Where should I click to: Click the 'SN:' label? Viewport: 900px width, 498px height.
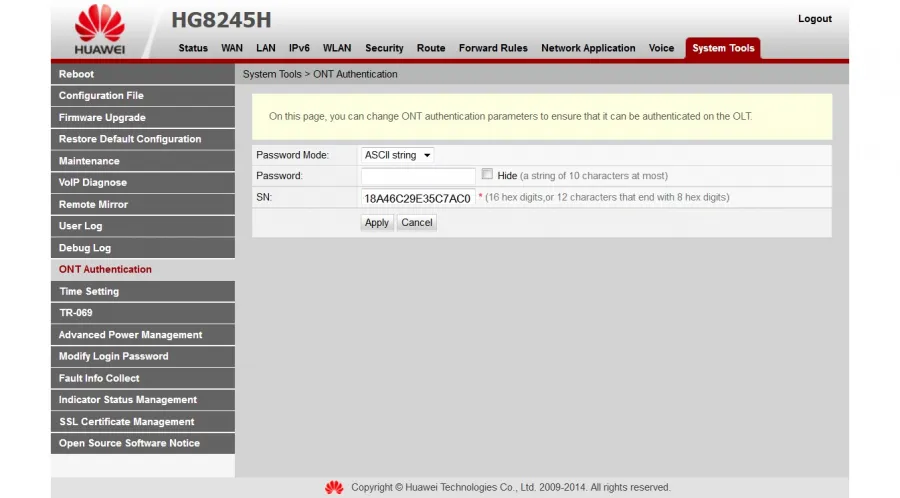[264, 197]
